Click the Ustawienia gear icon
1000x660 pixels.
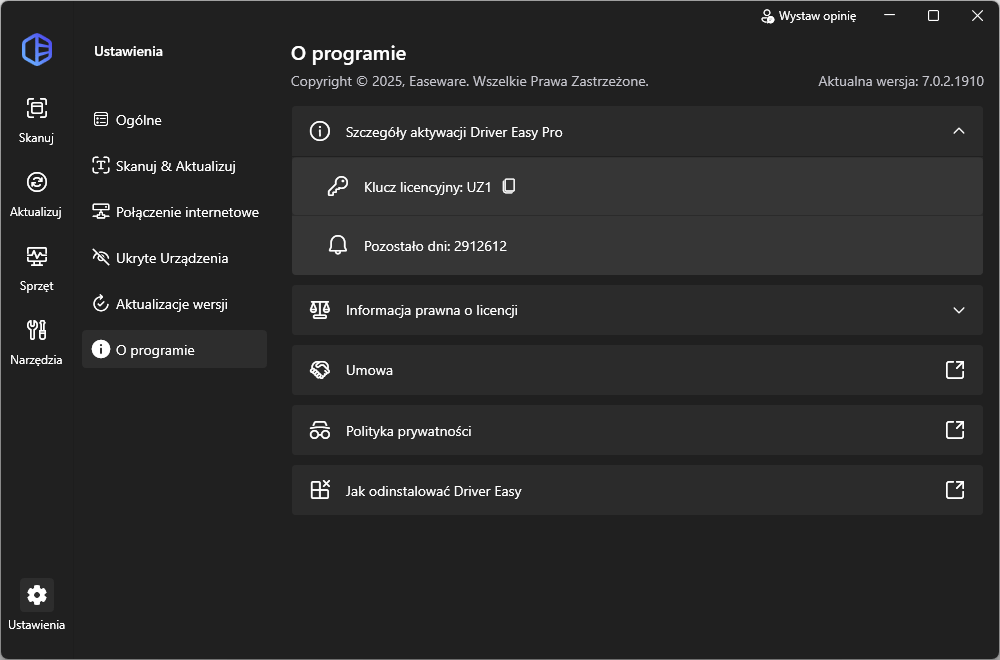pyautogui.click(x=36, y=594)
